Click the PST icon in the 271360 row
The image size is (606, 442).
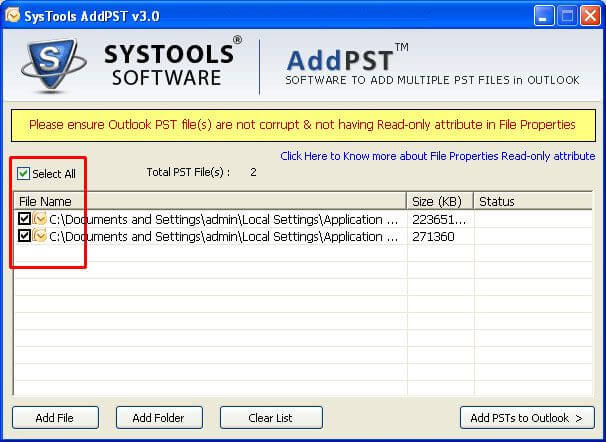point(39,236)
